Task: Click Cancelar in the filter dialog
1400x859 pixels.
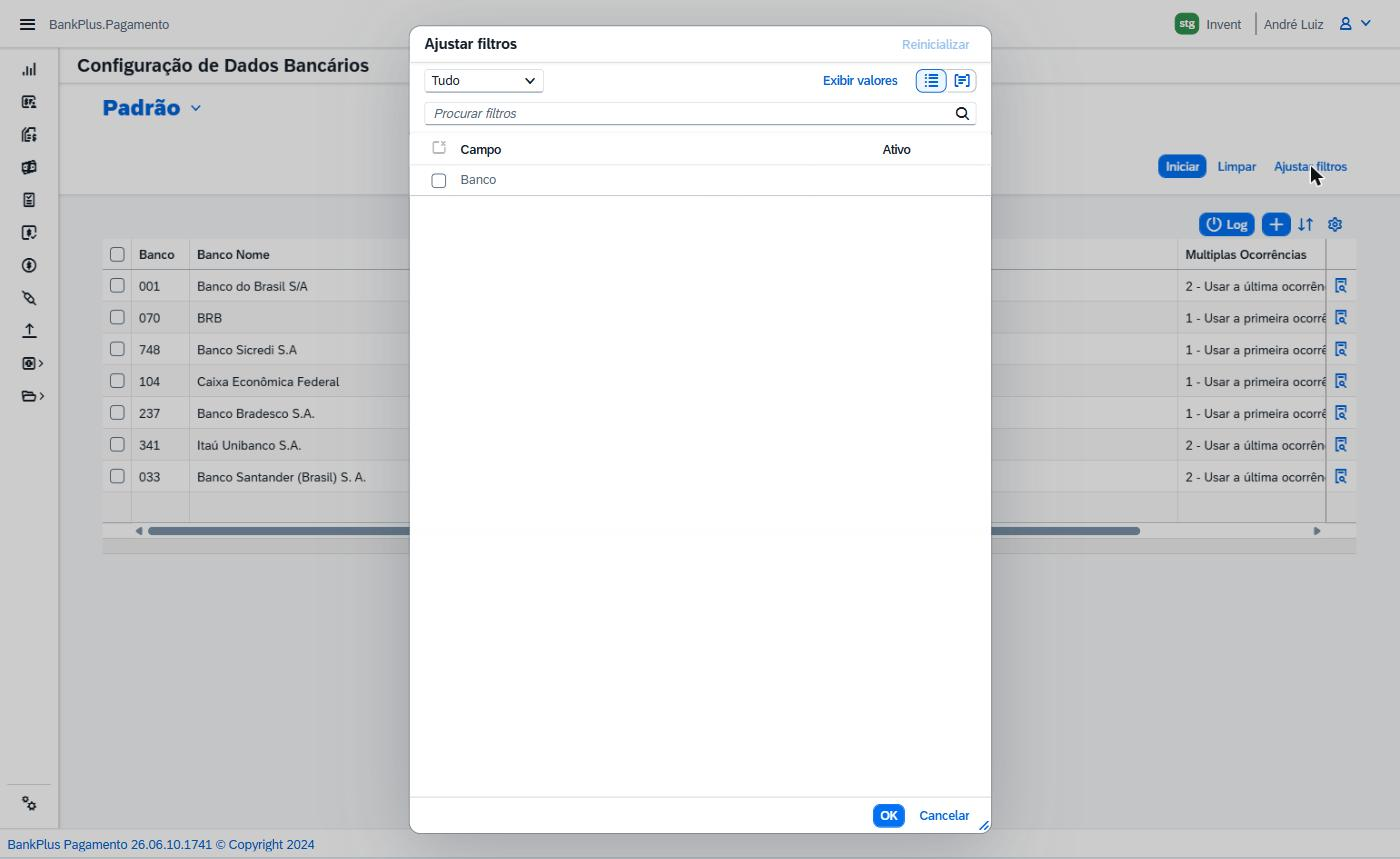Action: tap(944, 816)
